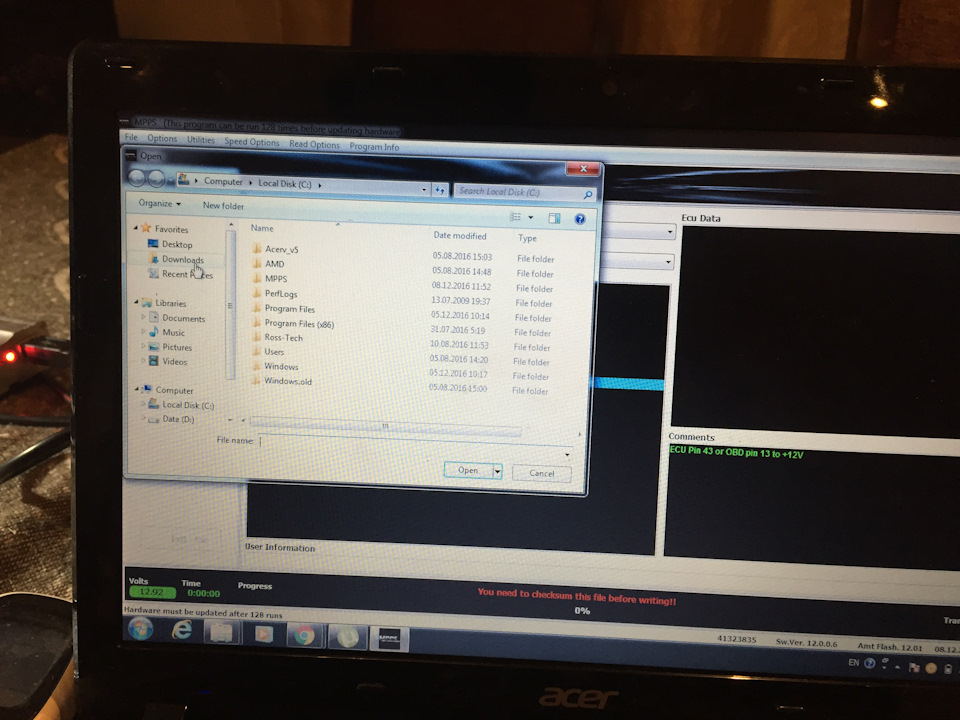The height and width of the screenshot is (720, 960).
Task: Select the Music library
Action: point(167,332)
